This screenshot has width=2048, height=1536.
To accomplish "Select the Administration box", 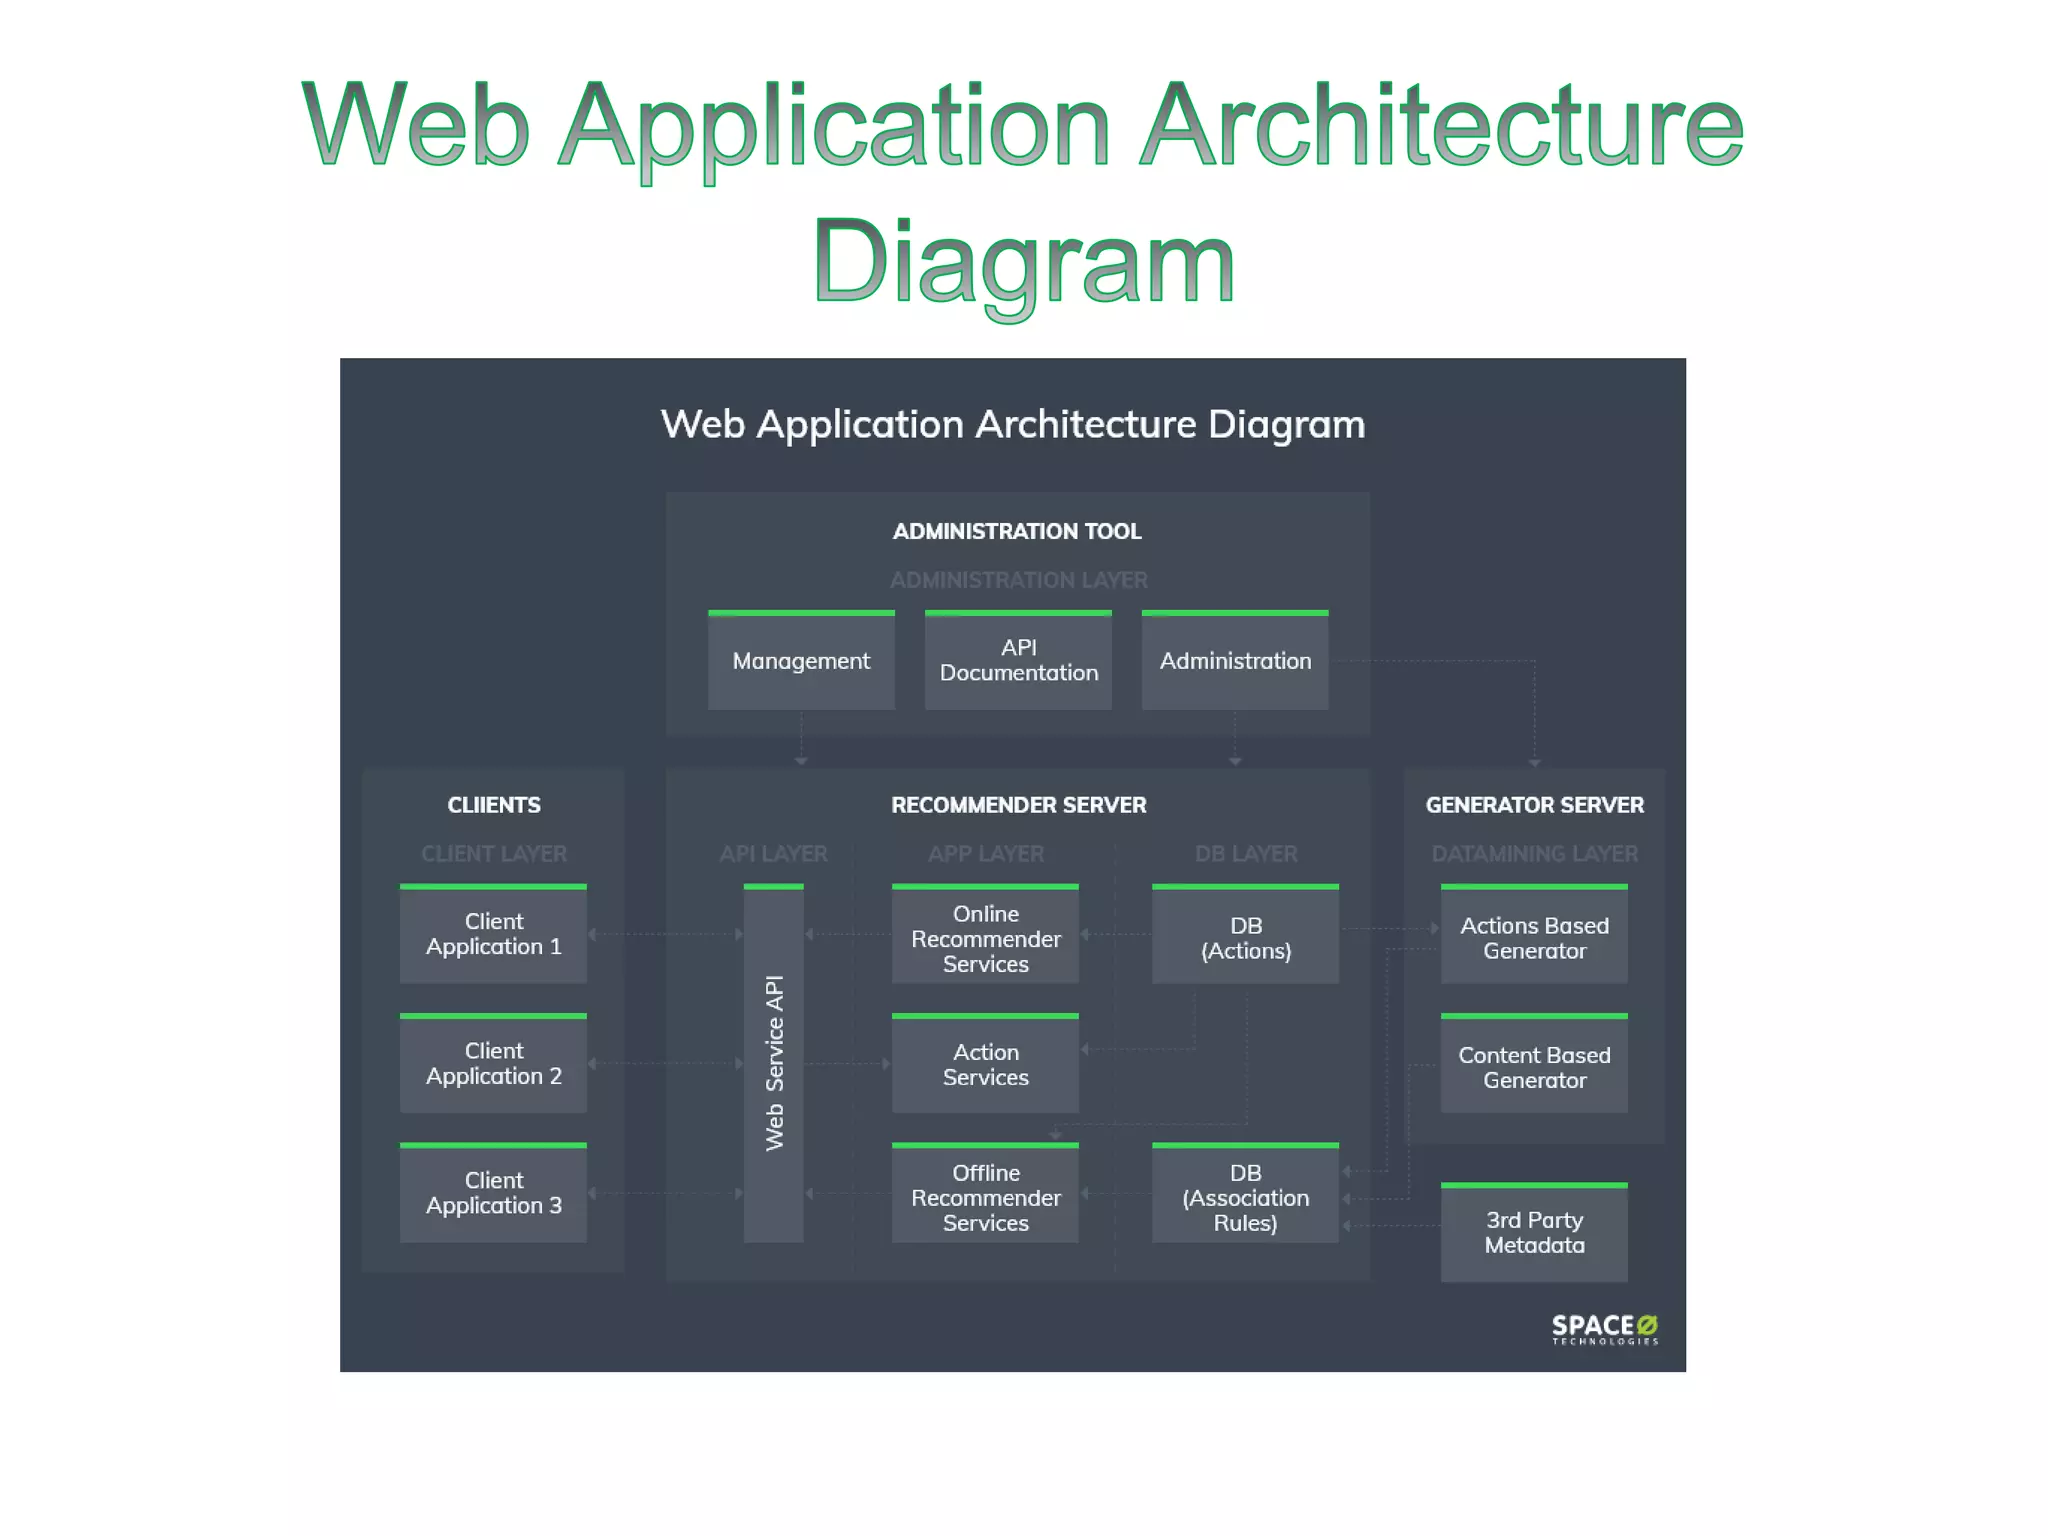I will point(1235,661).
